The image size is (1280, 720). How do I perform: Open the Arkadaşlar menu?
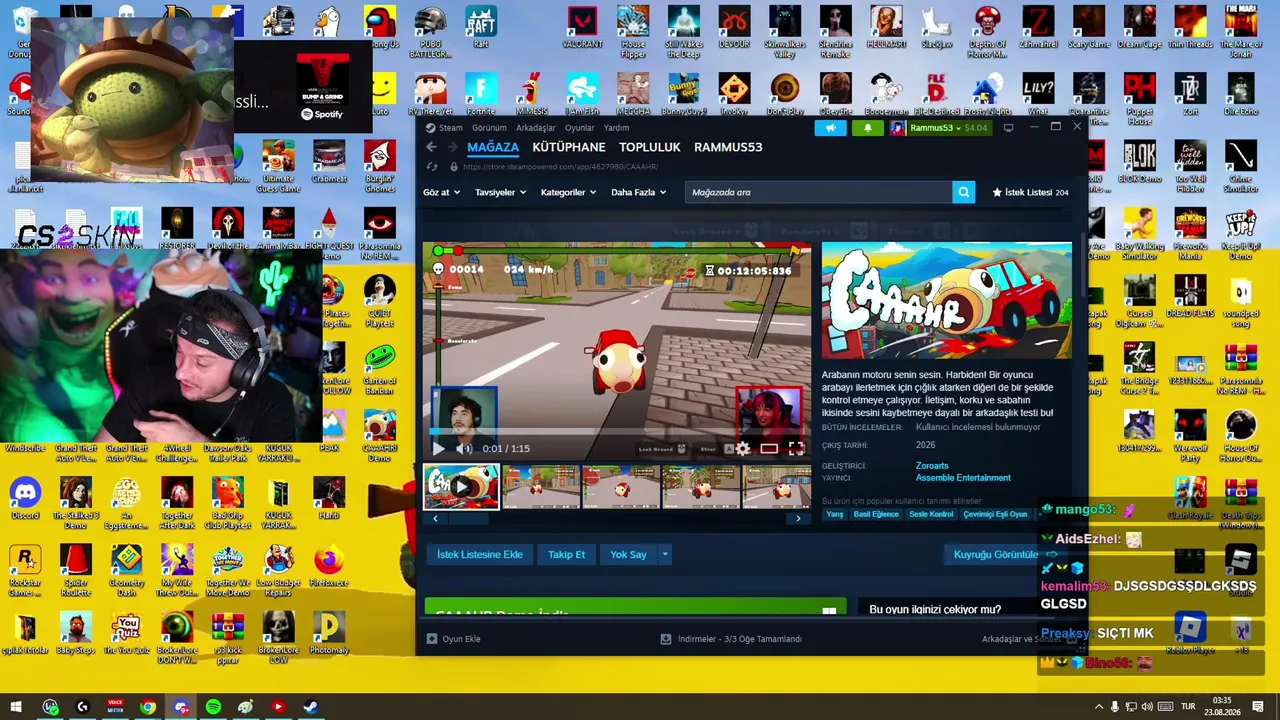pos(535,128)
